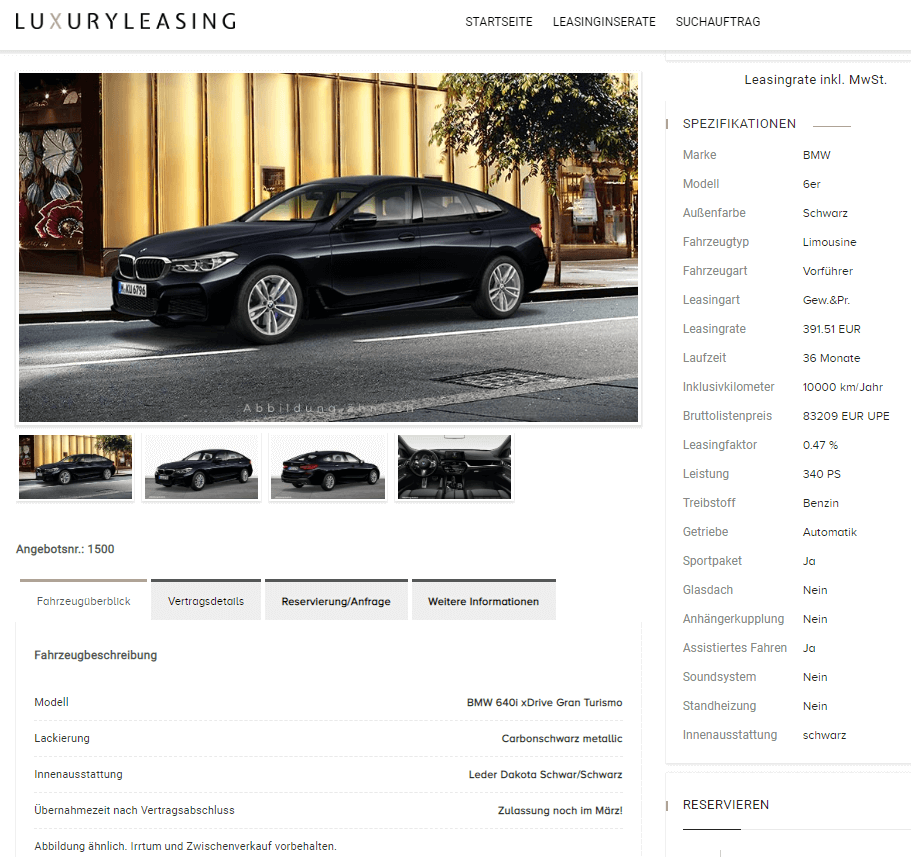The width and height of the screenshot is (911, 857).
Task: Click 'Leasingrate inkl. MwSt.' text
Action: [816, 80]
